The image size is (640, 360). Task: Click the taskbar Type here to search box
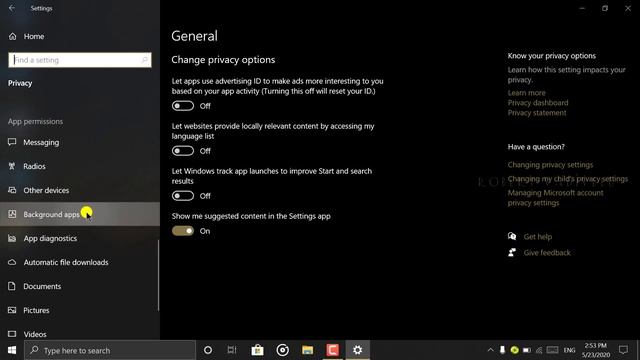point(110,350)
